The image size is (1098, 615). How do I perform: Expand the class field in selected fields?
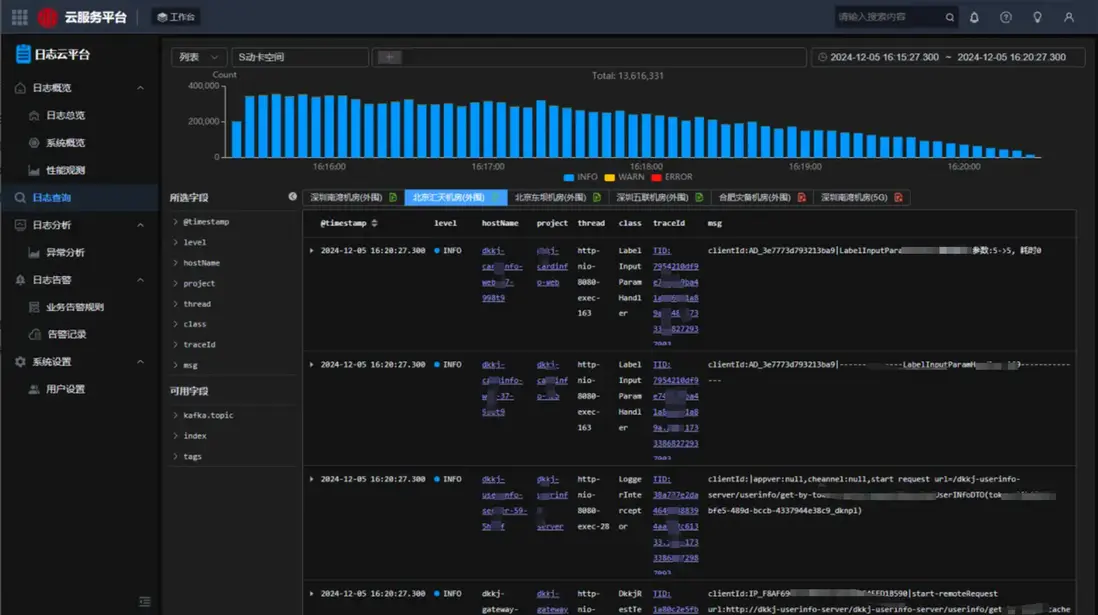(175, 324)
